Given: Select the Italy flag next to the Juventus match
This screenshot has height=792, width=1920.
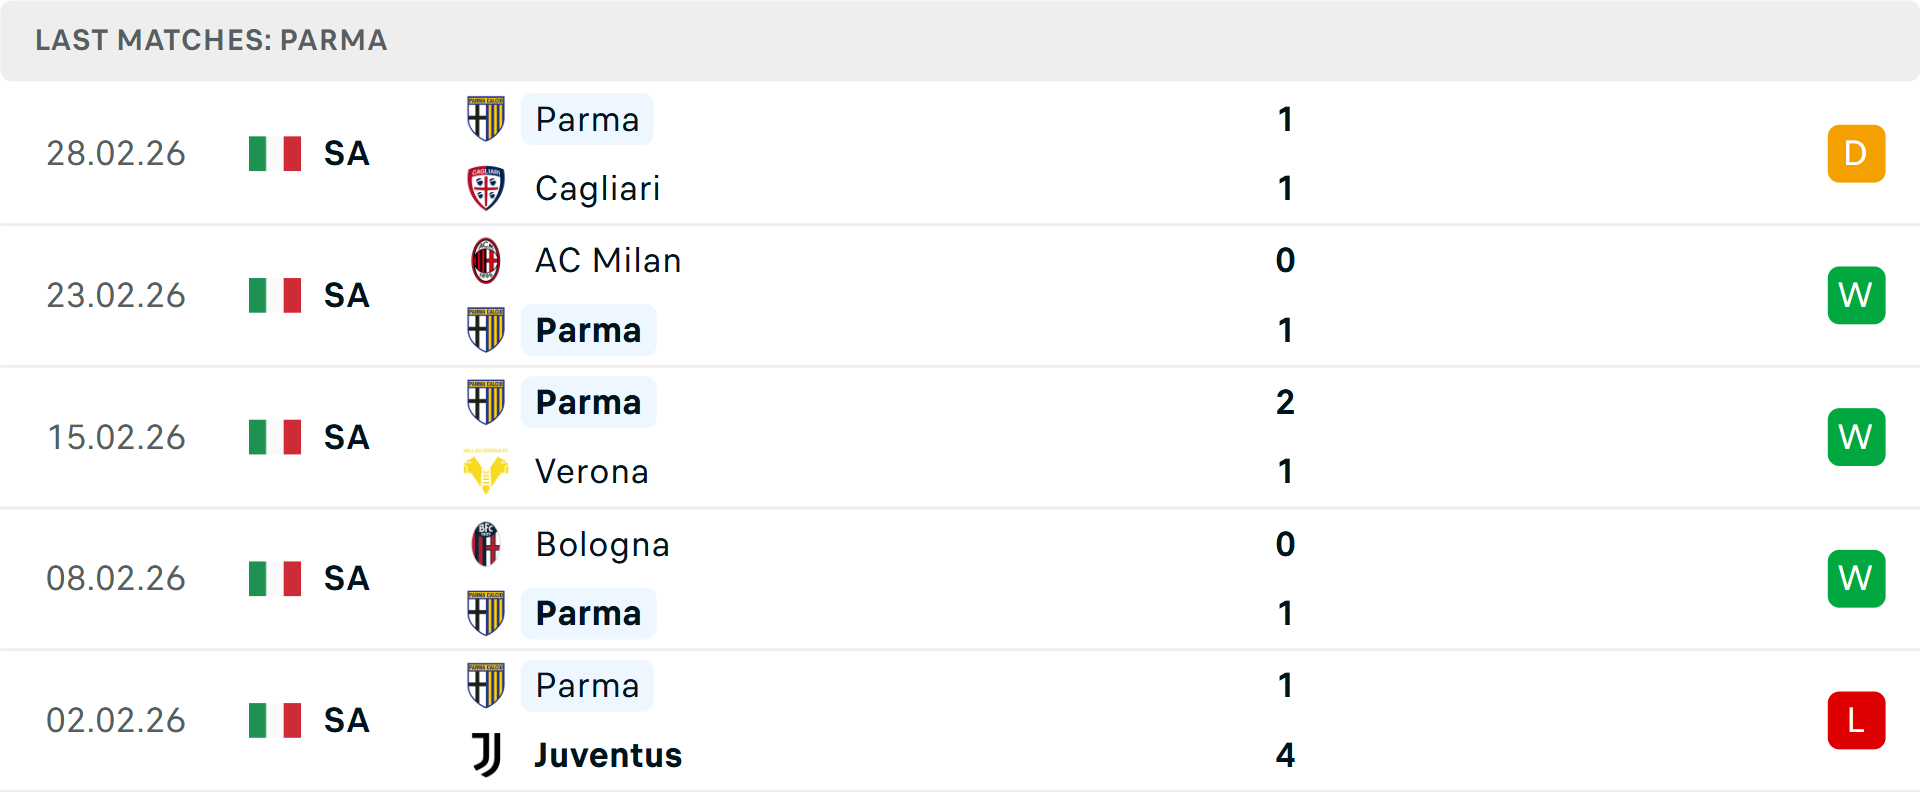Looking at the screenshot, I should coord(274,720).
